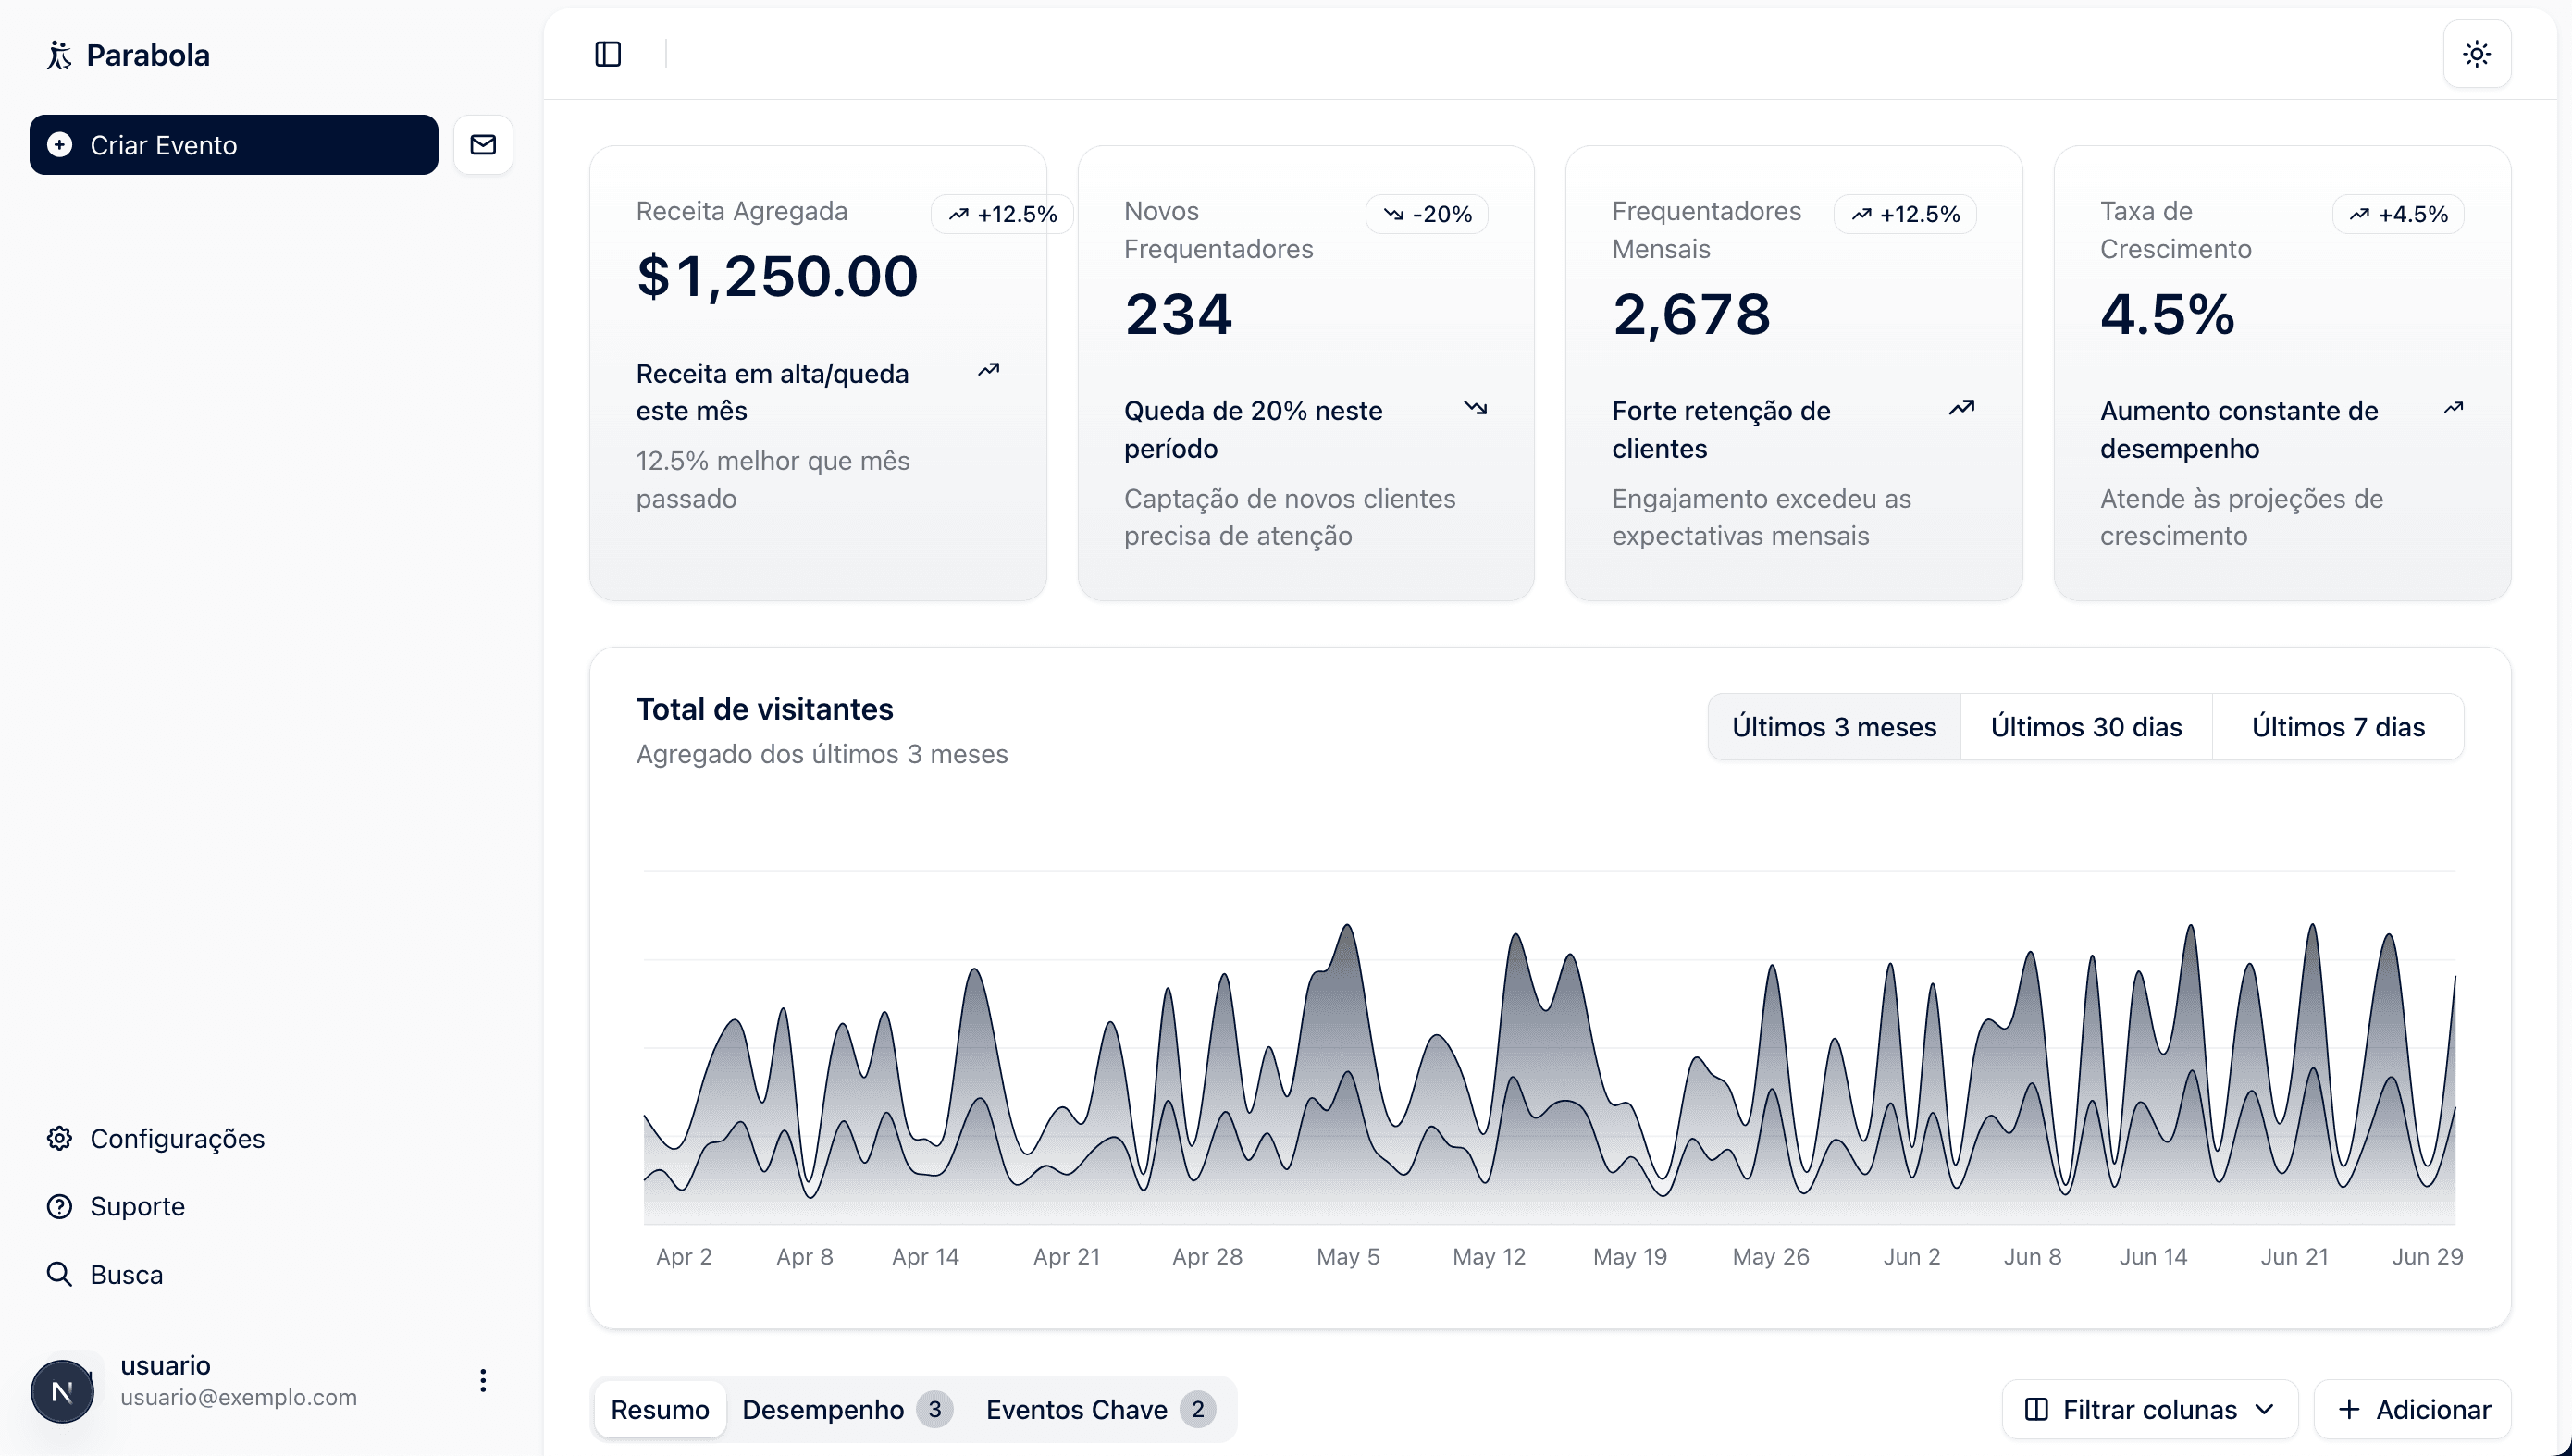The width and height of the screenshot is (2572, 1456).
Task: Switch to the Desempenho tab
Action: [847, 1409]
